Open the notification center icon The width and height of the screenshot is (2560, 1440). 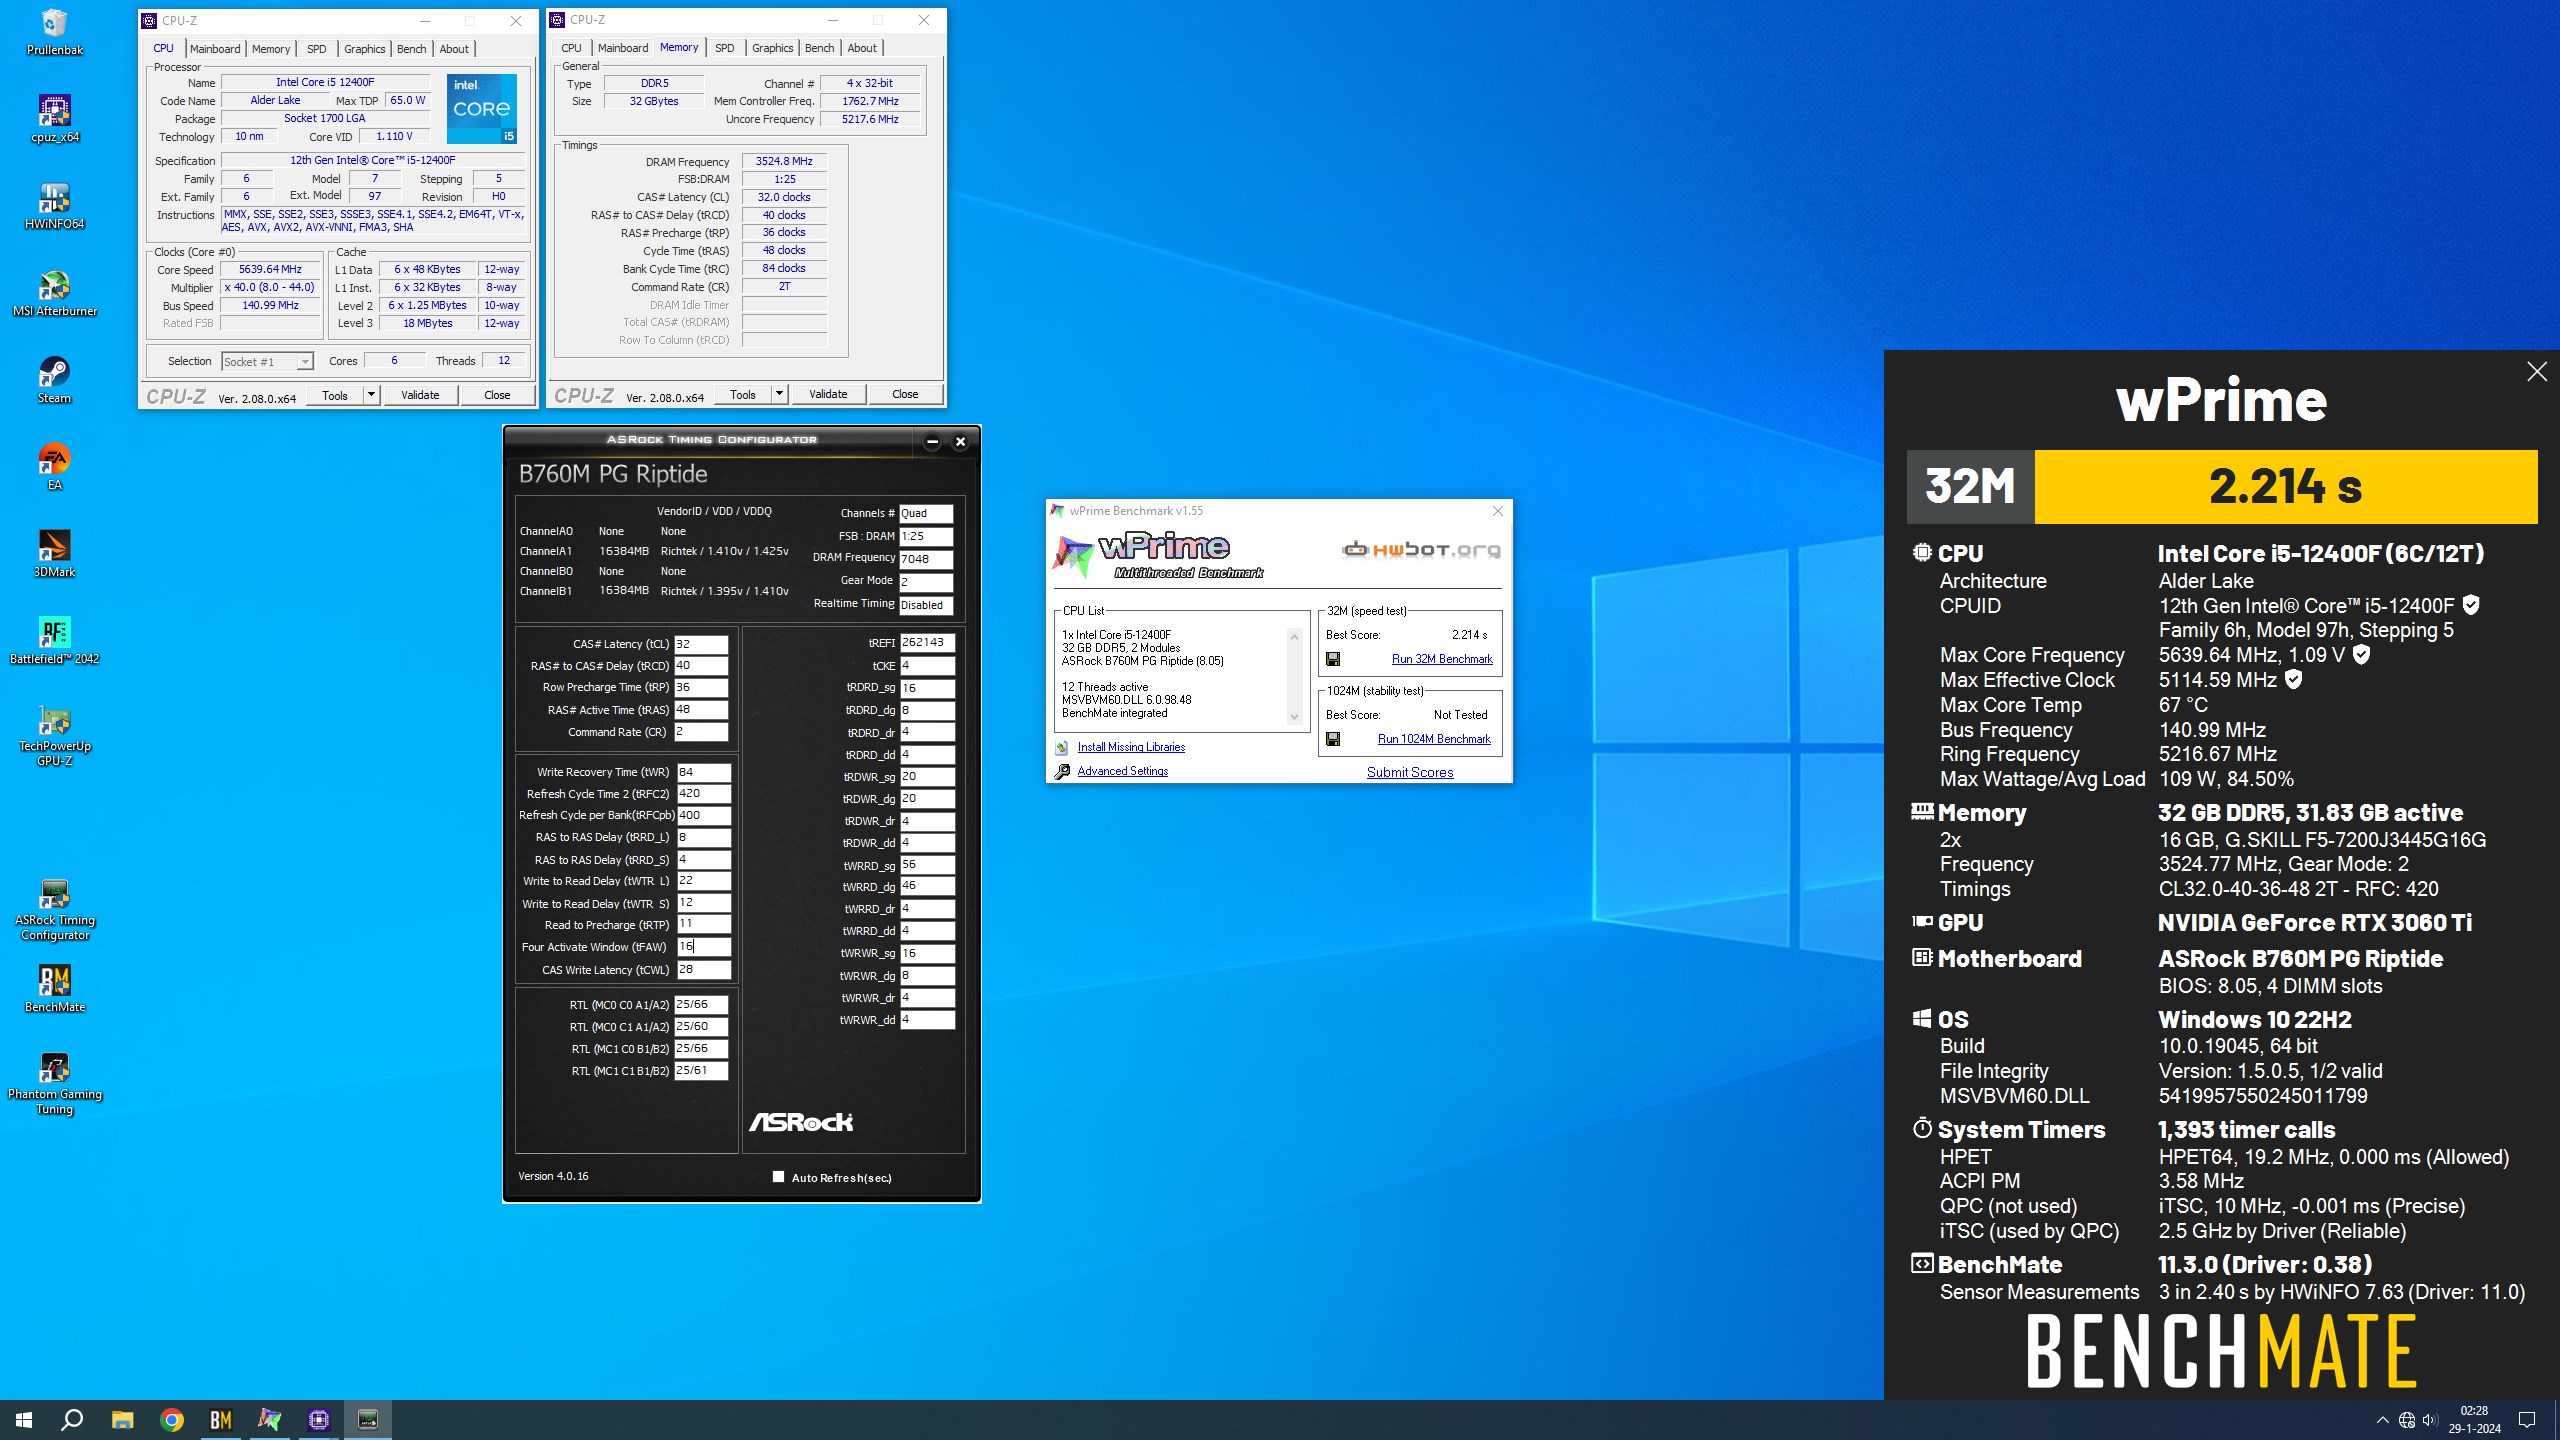(2527, 1420)
